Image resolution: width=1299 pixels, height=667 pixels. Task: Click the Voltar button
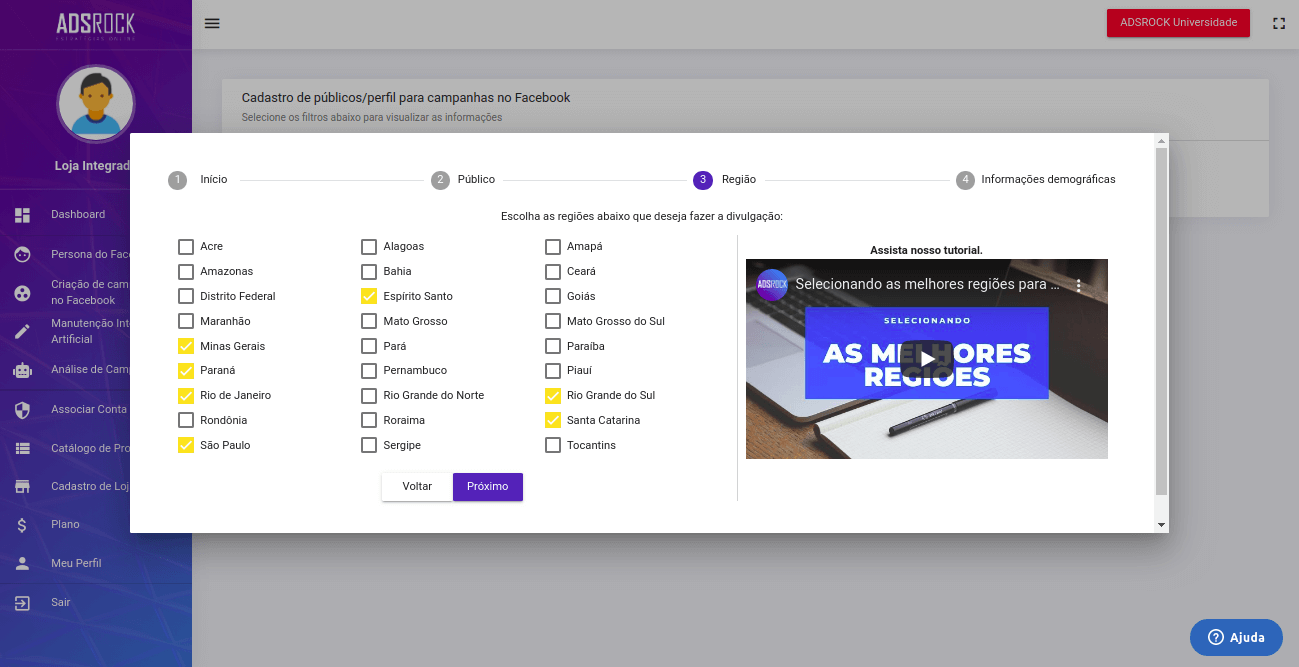(x=417, y=487)
